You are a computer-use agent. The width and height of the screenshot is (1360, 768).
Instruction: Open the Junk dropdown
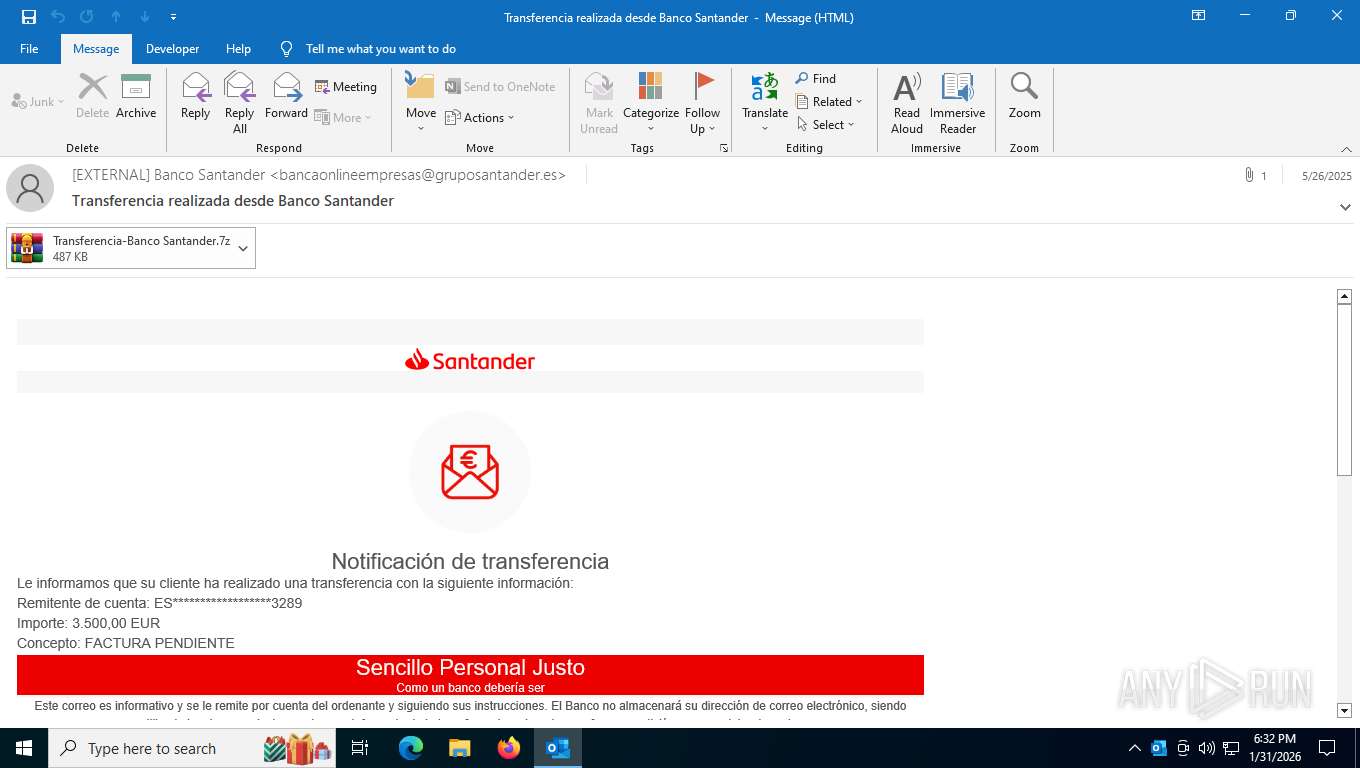click(38, 102)
